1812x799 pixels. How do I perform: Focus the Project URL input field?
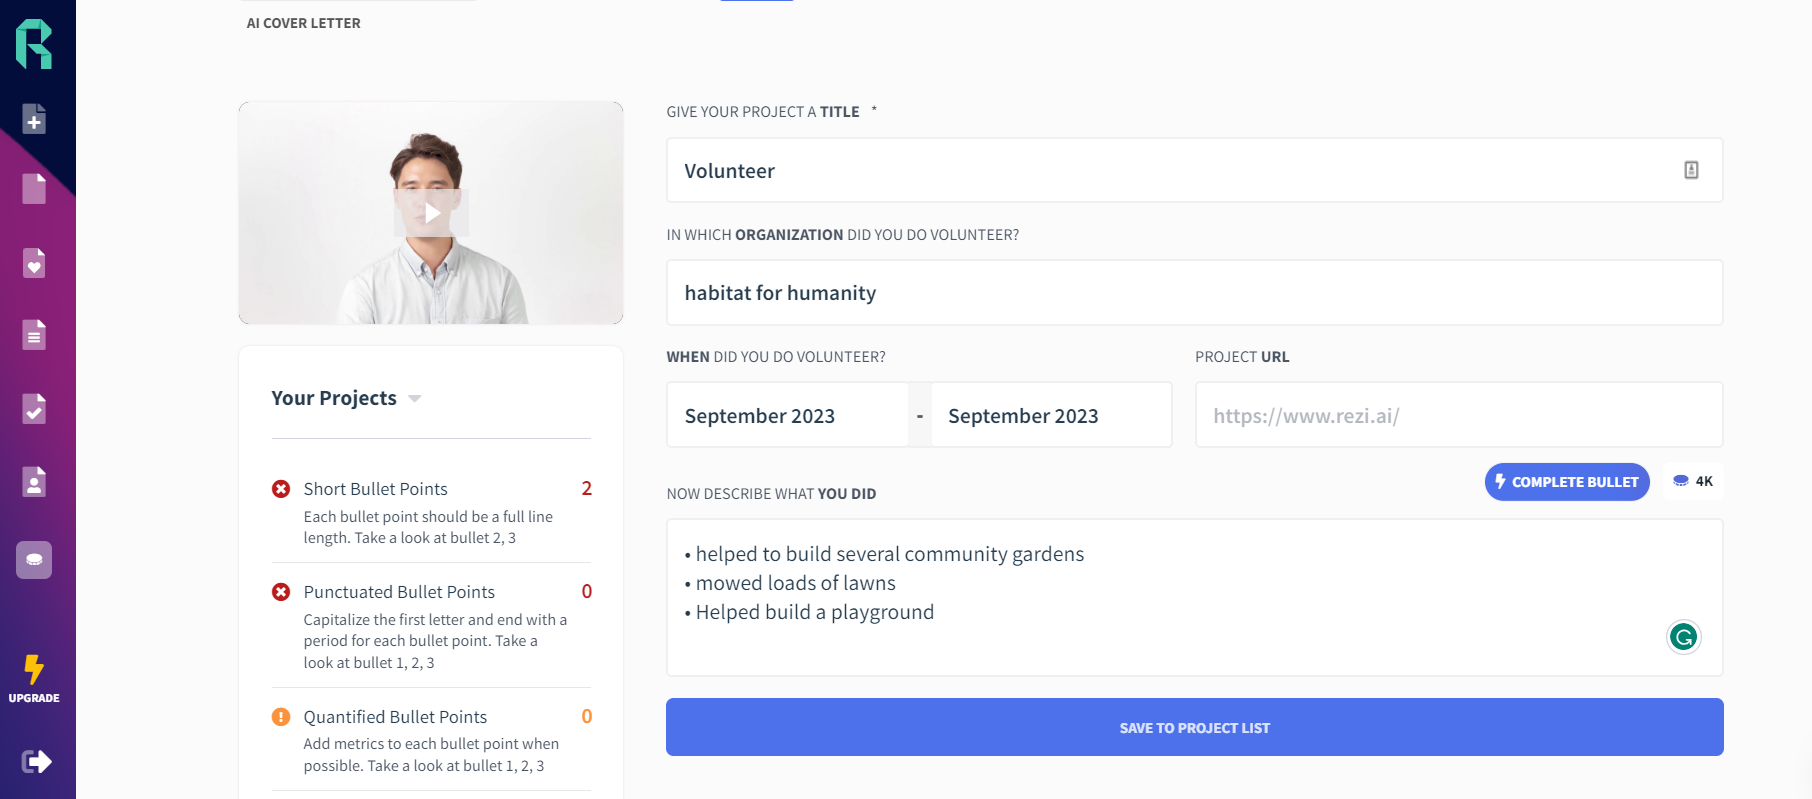coord(1459,415)
